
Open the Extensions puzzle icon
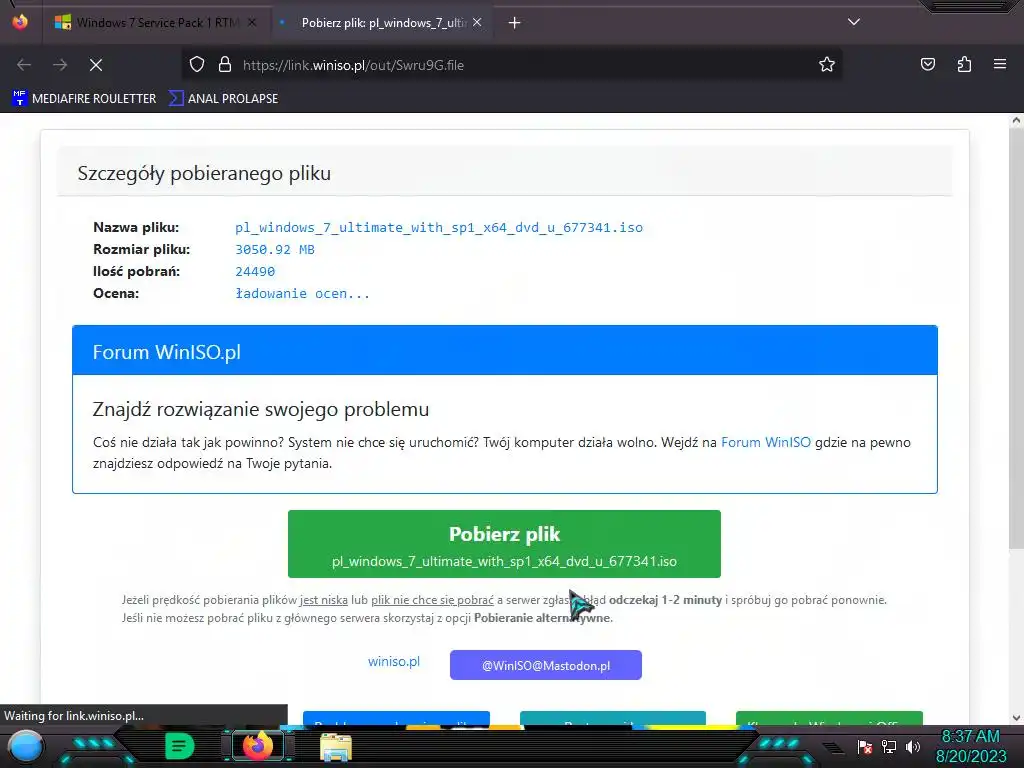tap(964, 64)
